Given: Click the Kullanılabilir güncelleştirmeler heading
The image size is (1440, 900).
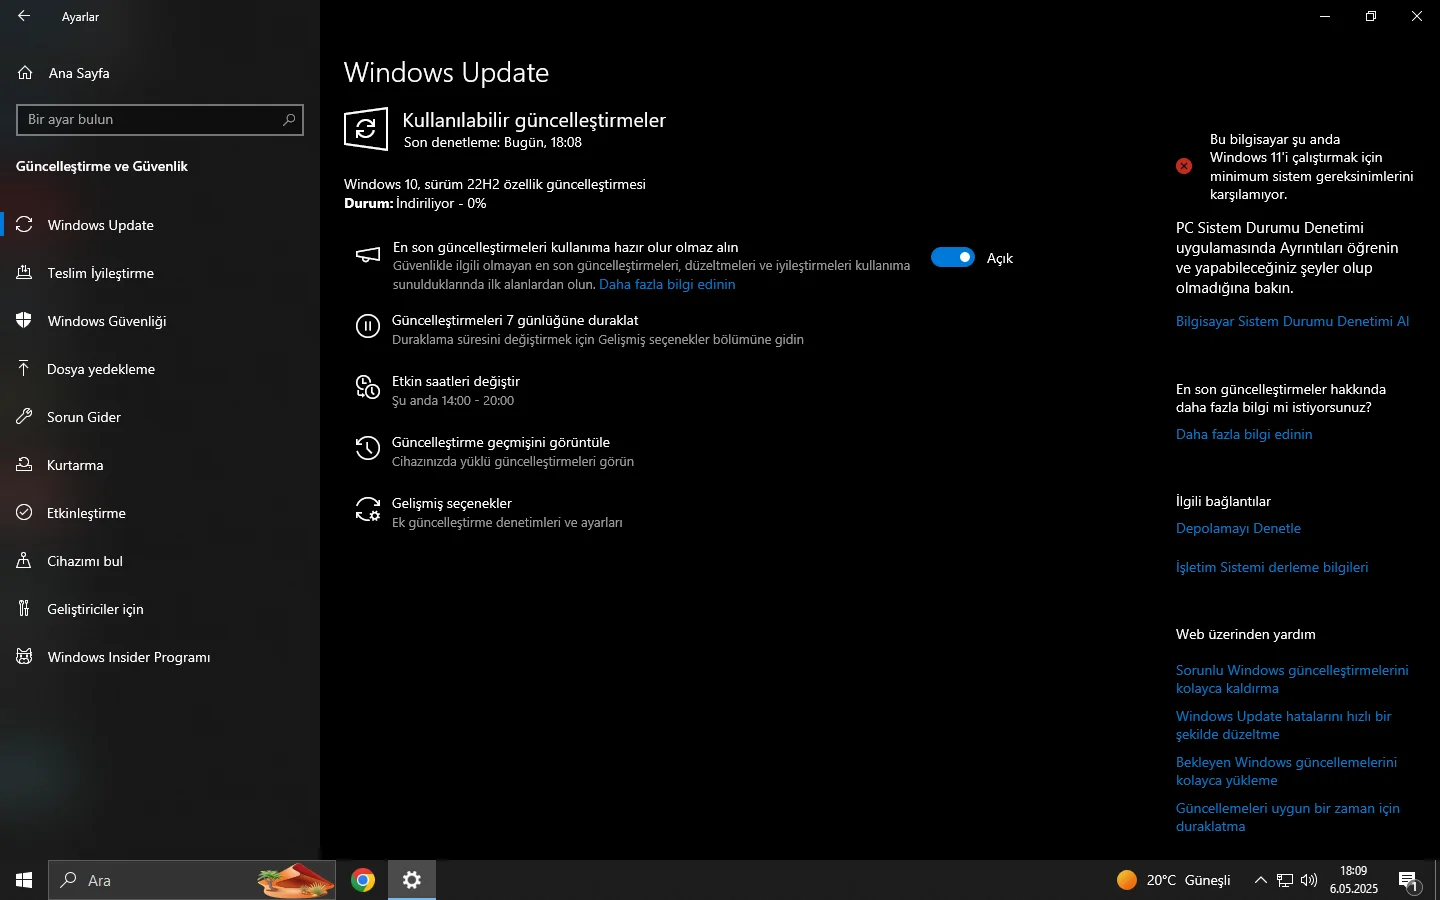Looking at the screenshot, I should click(534, 120).
